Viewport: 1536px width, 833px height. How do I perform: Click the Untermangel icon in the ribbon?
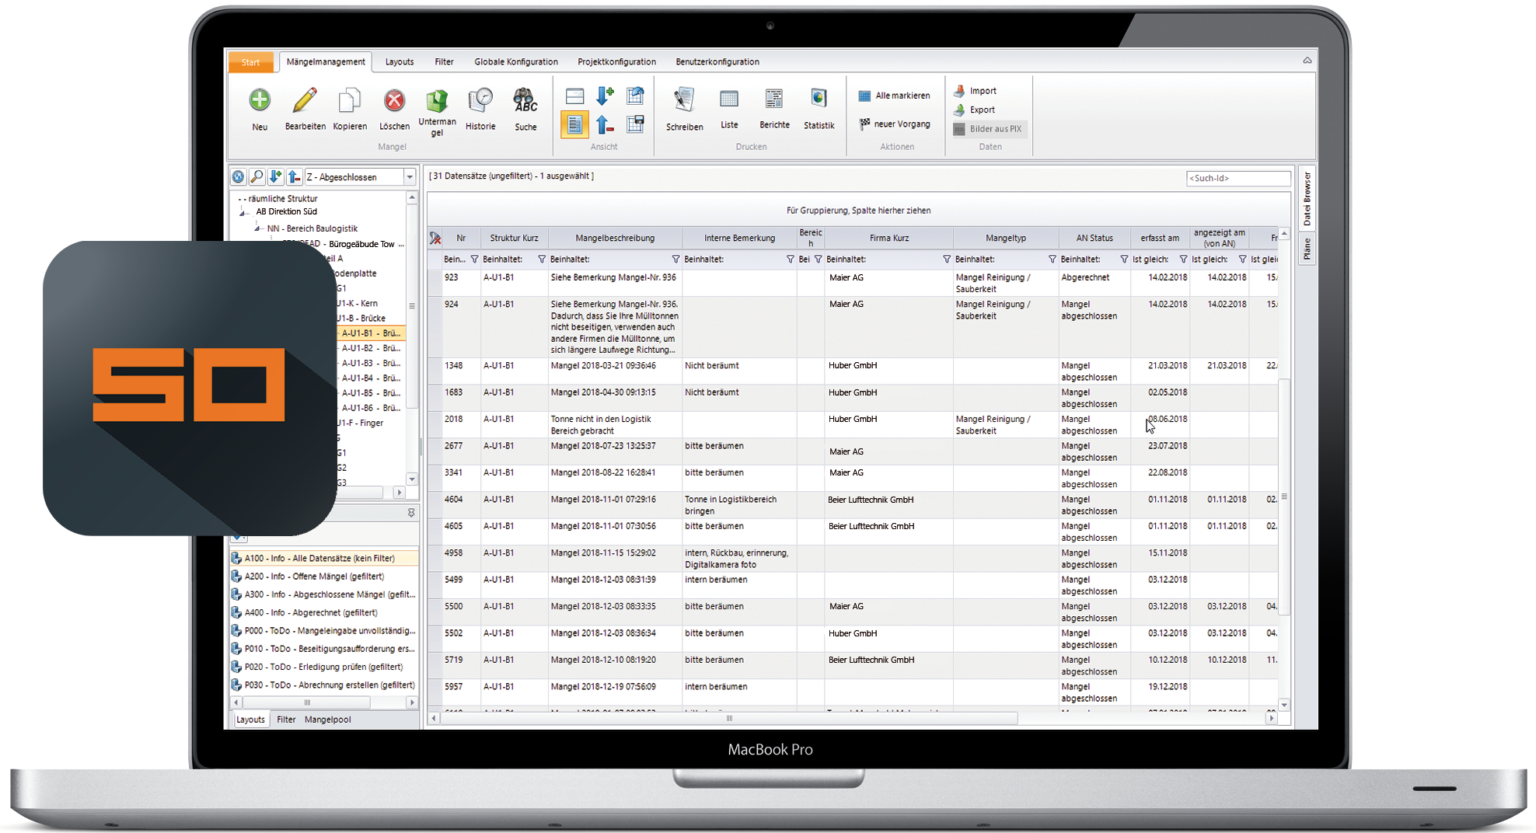(437, 101)
